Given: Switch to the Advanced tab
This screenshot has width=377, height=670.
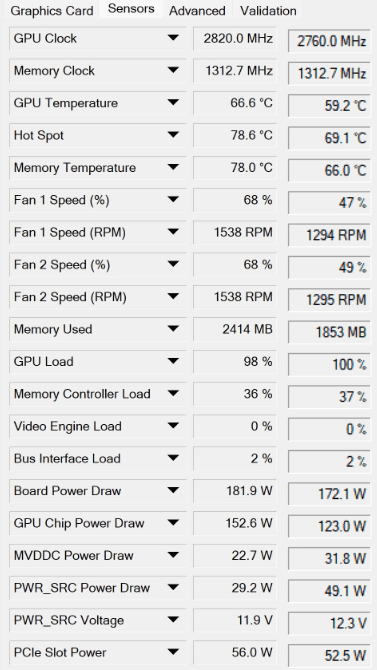Looking at the screenshot, I should coord(197,11).
